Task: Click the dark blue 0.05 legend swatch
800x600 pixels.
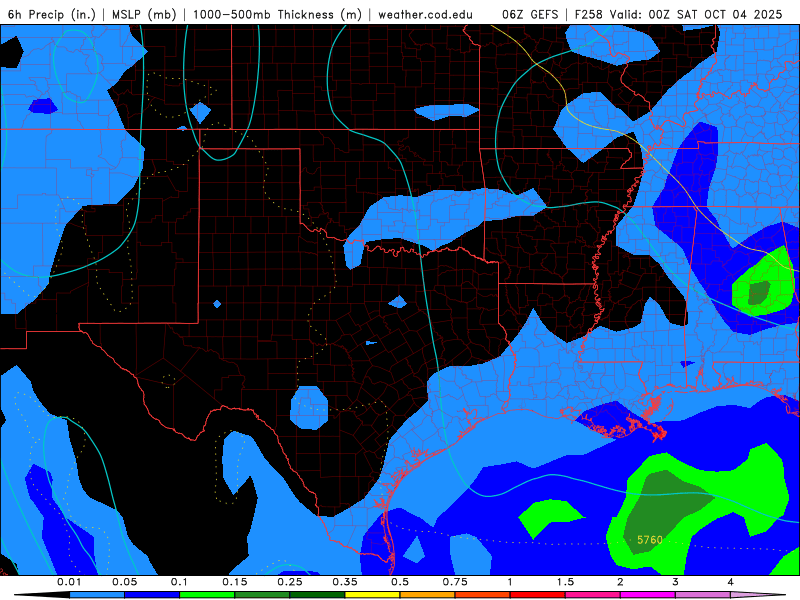Action: [152, 595]
